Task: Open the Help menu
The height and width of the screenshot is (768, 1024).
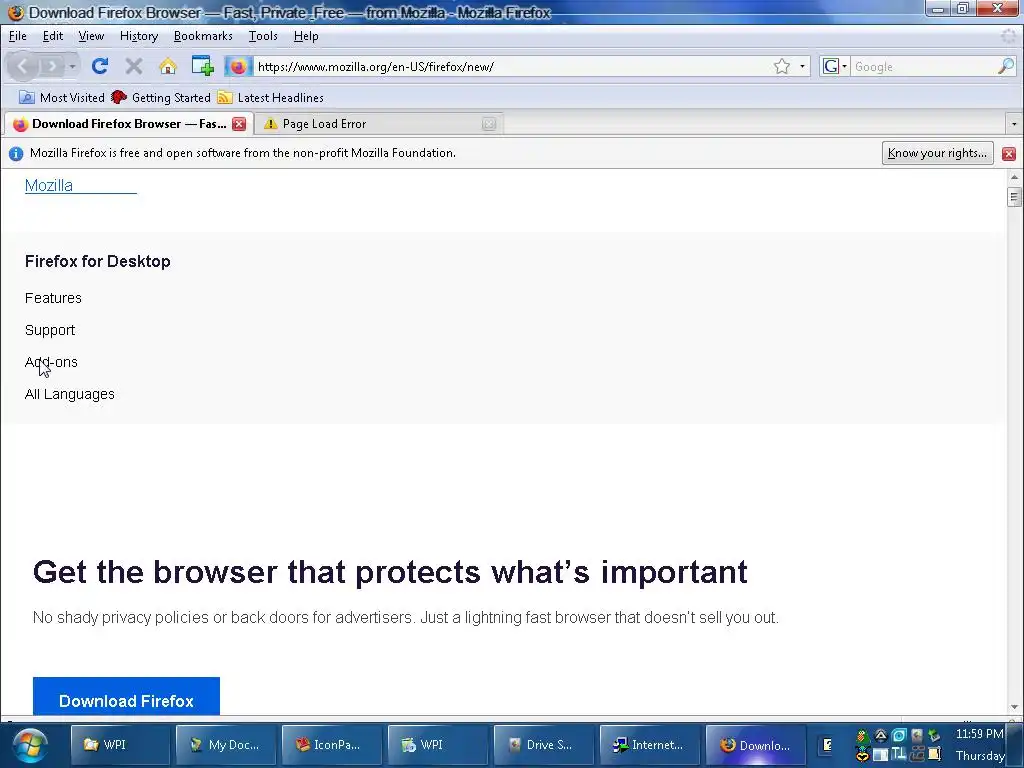Action: [x=306, y=36]
